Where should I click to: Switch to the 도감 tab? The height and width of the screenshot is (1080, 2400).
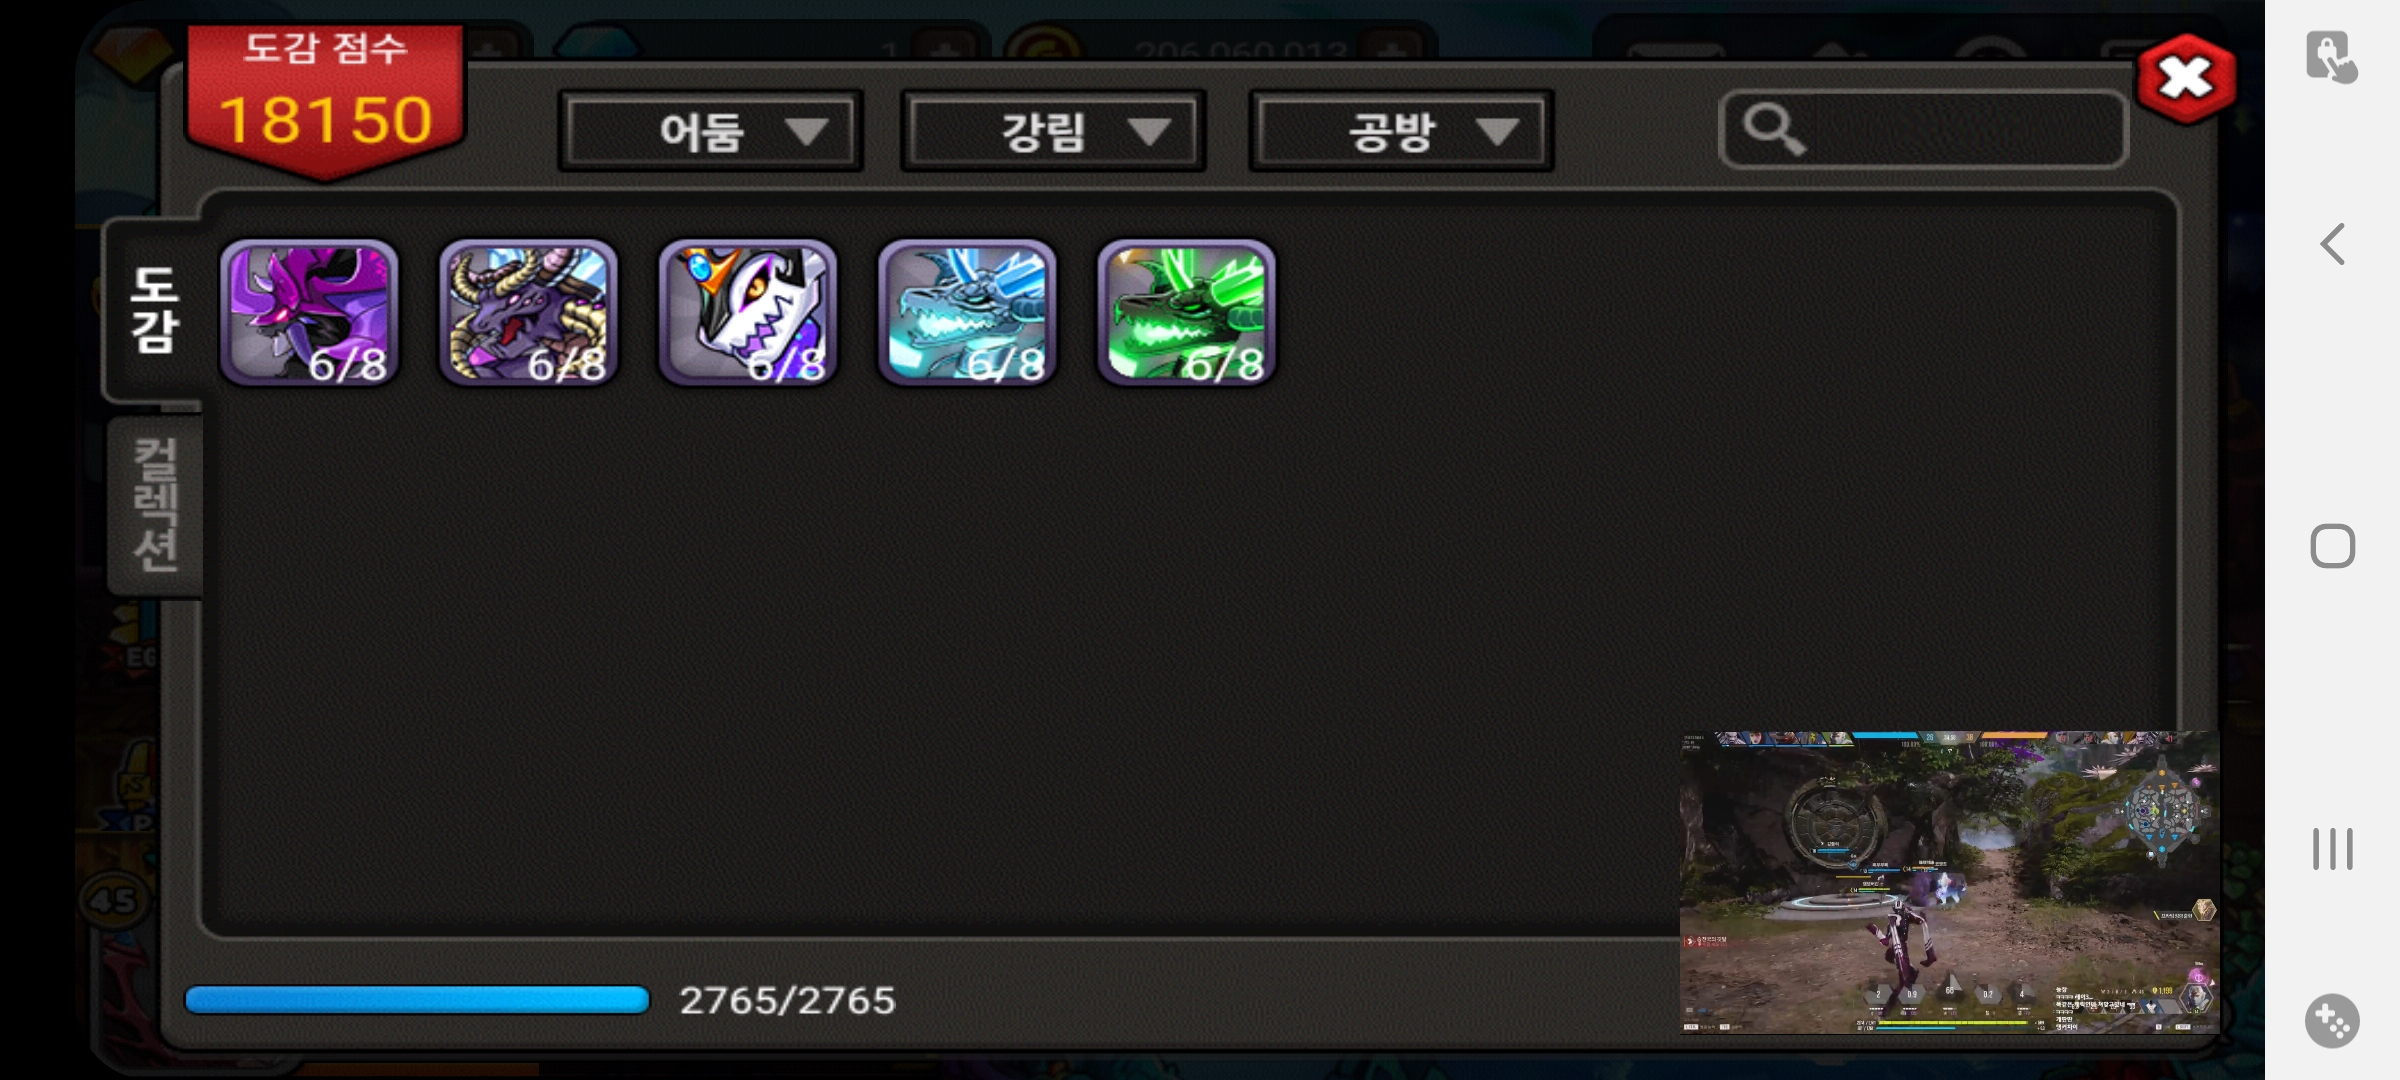[155, 310]
